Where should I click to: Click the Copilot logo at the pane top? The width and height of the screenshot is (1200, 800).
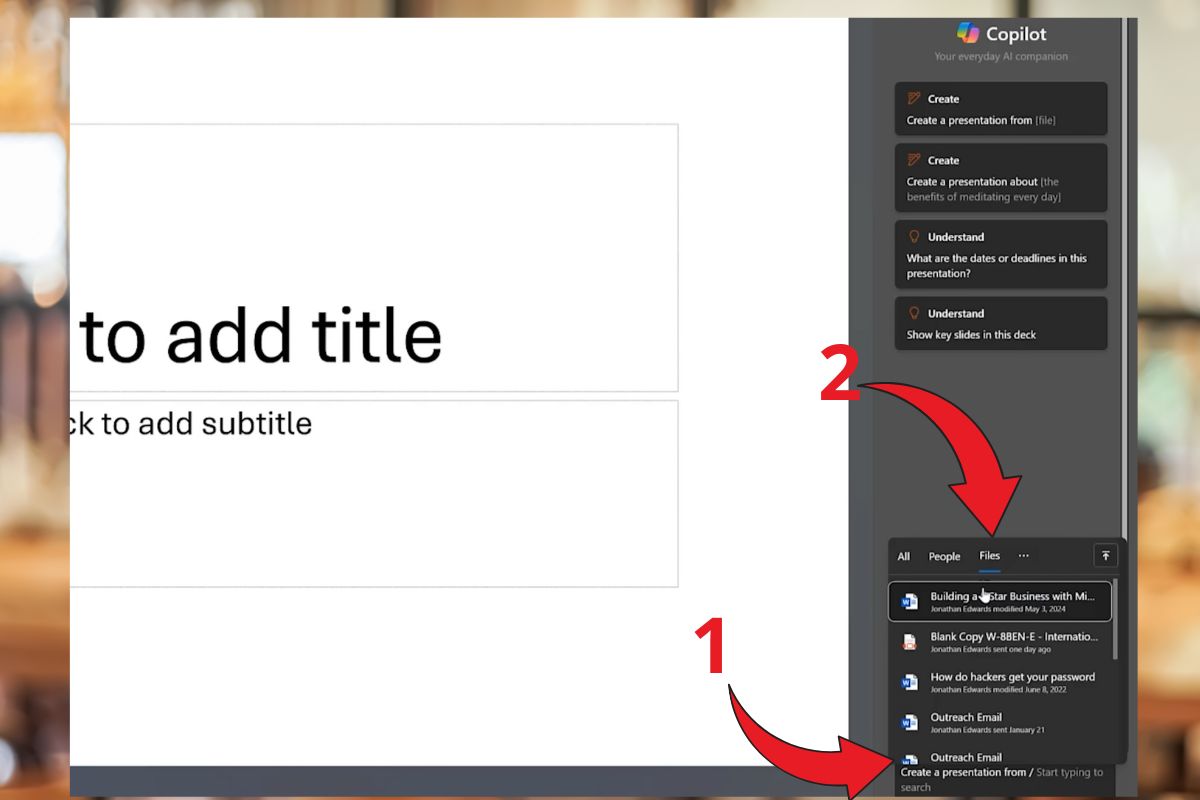click(x=967, y=33)
